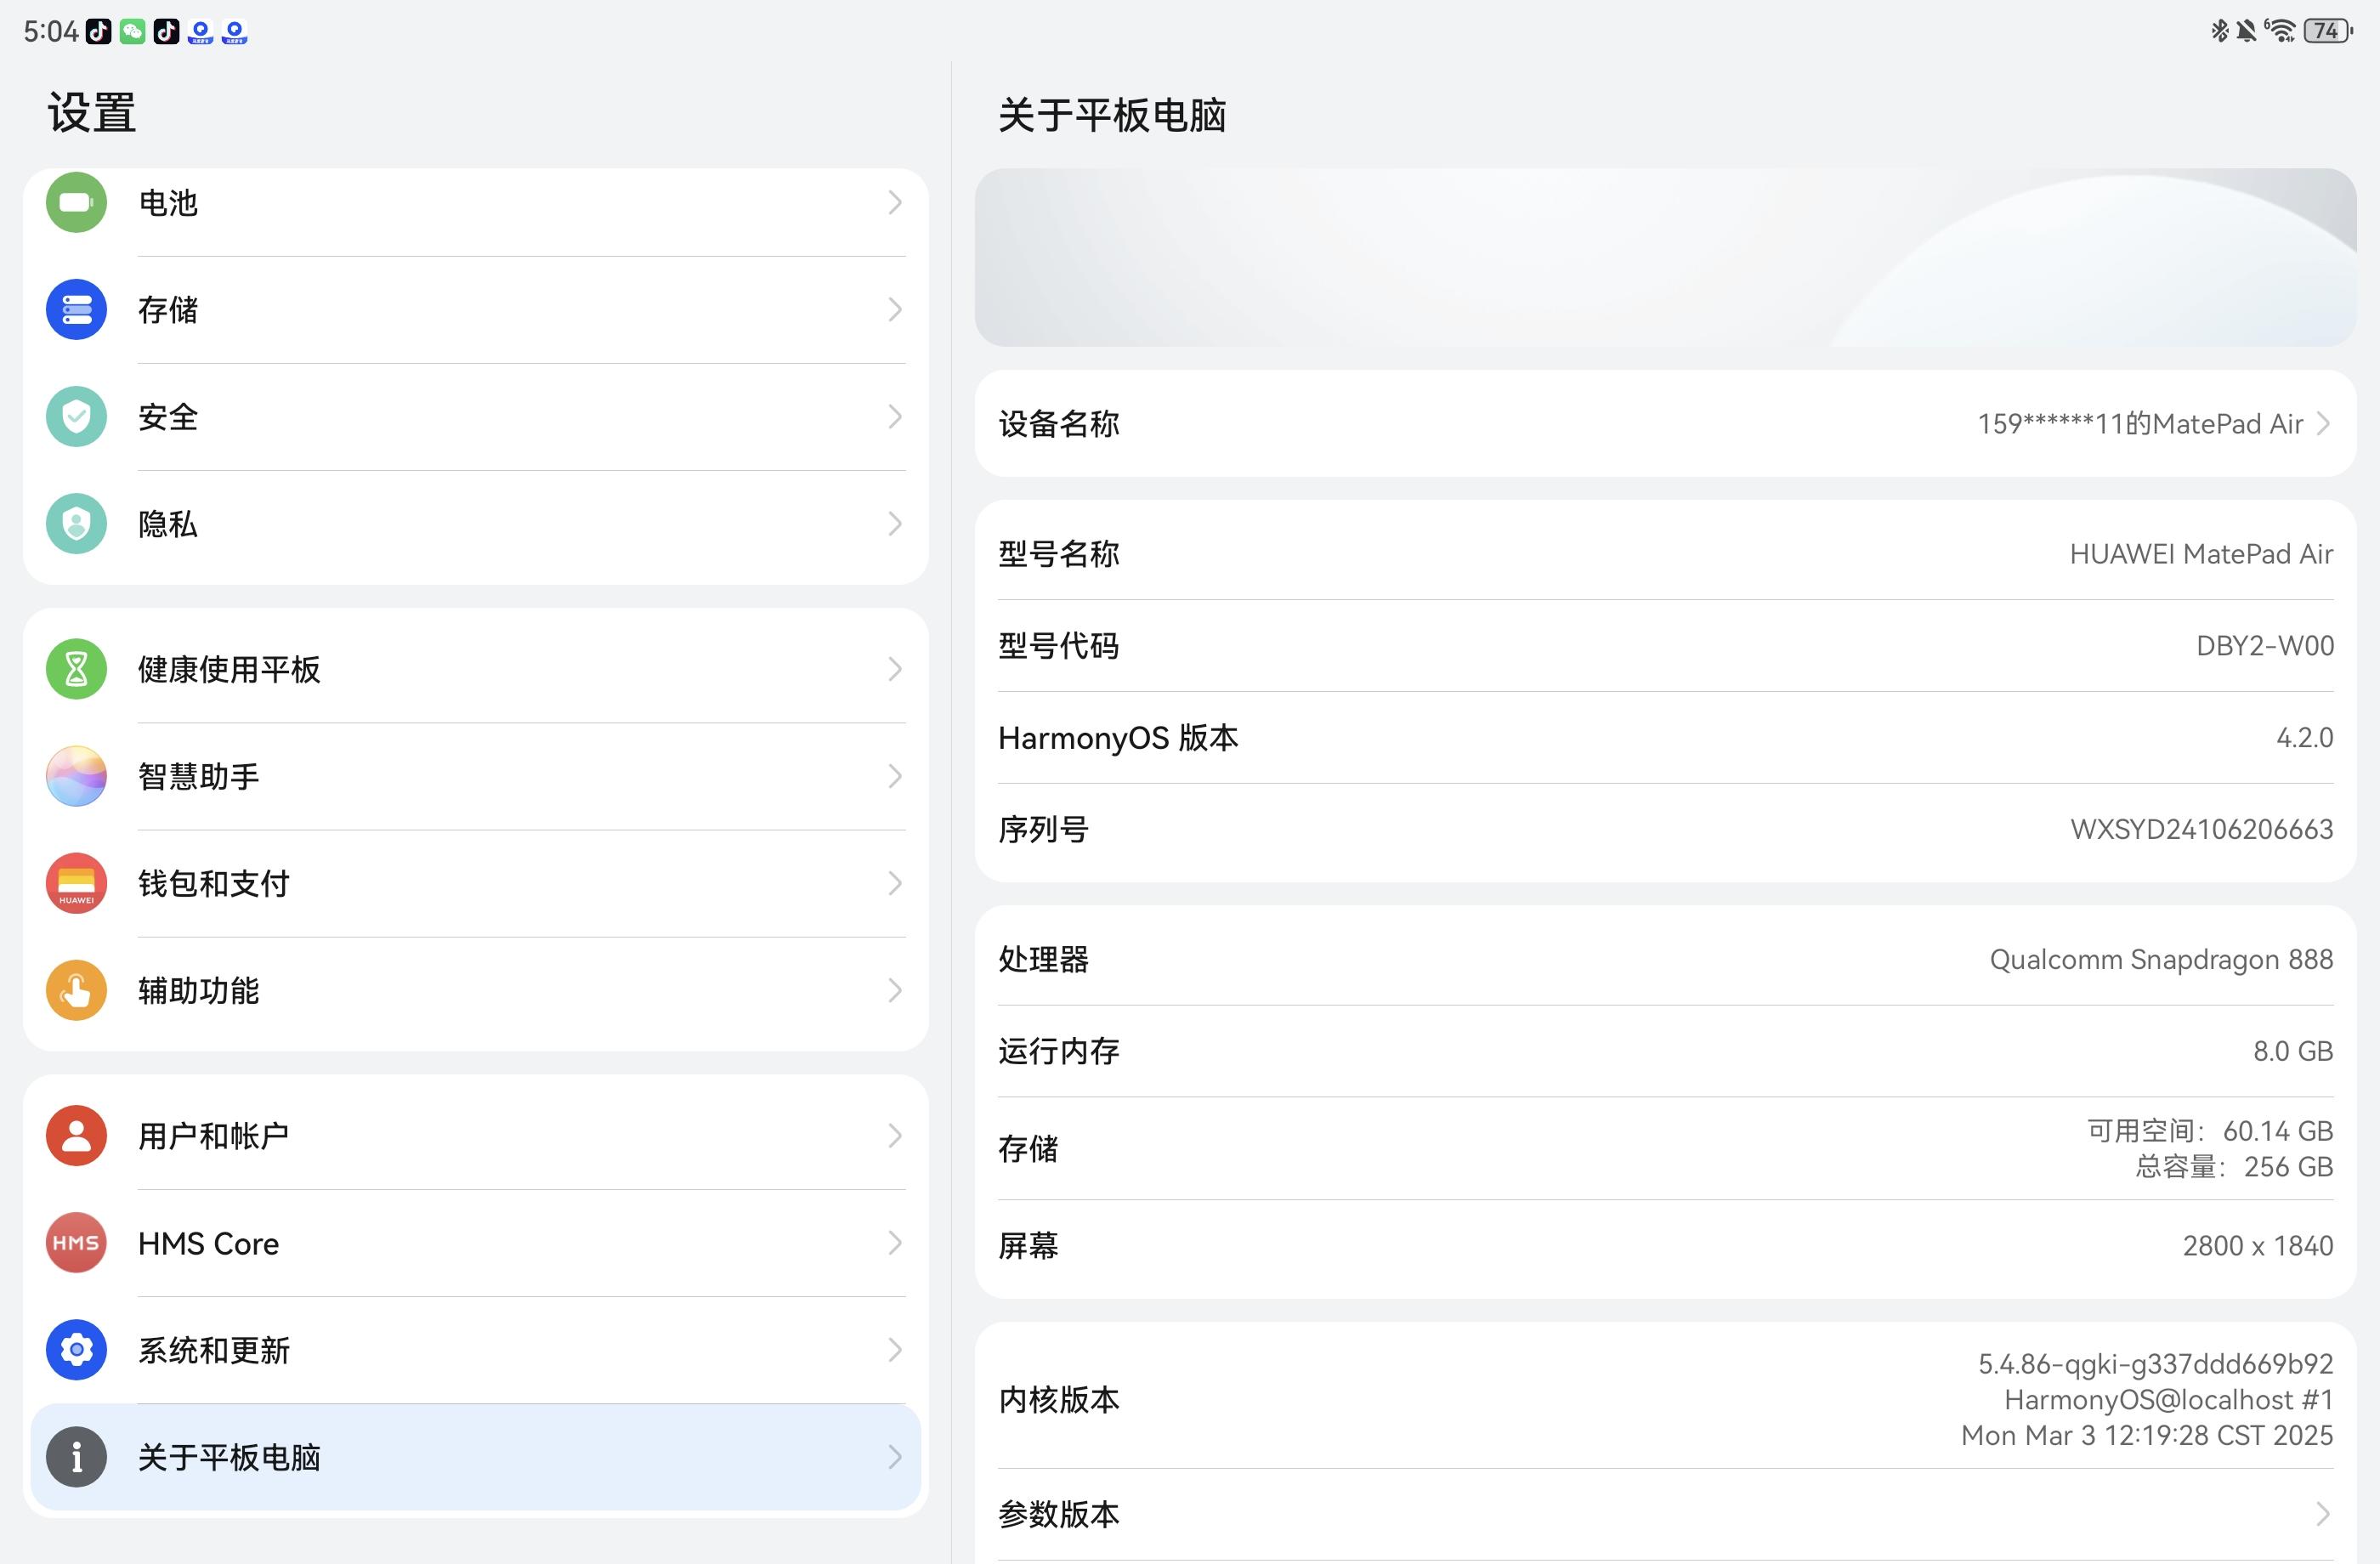2380x1564 pixels.
Task: Open 用户和帐户 settings
Action: point(476,1136)
